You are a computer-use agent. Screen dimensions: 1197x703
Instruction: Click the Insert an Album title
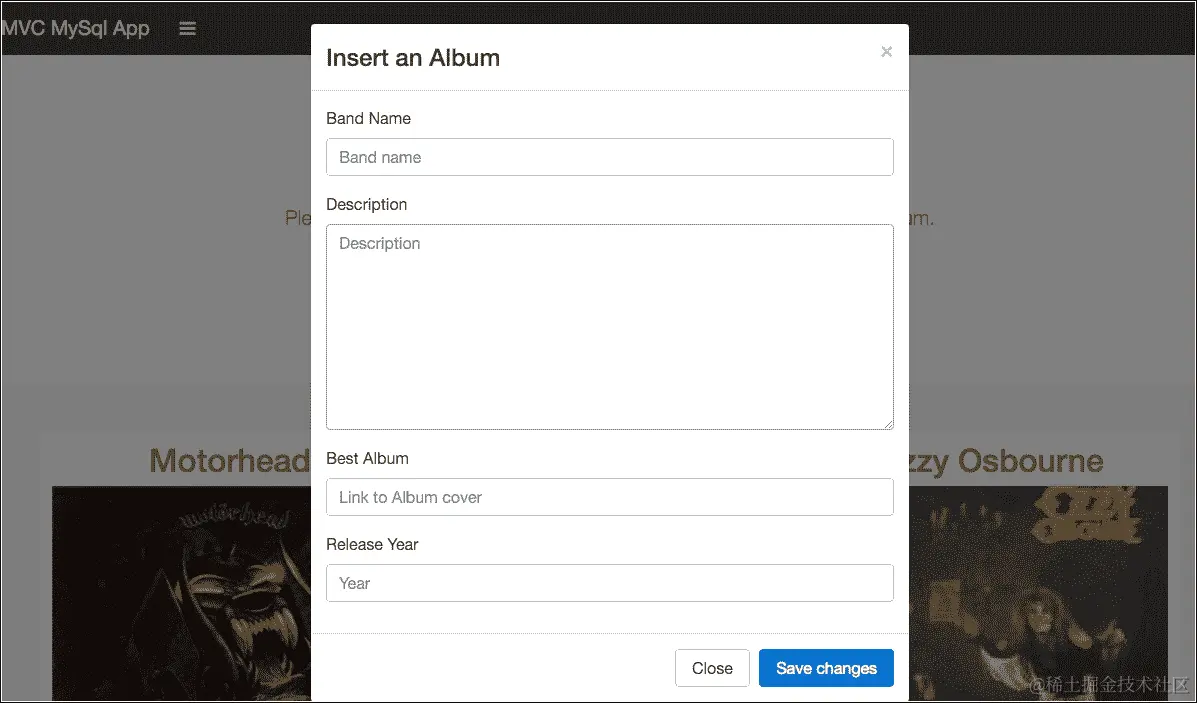point(412,58)
